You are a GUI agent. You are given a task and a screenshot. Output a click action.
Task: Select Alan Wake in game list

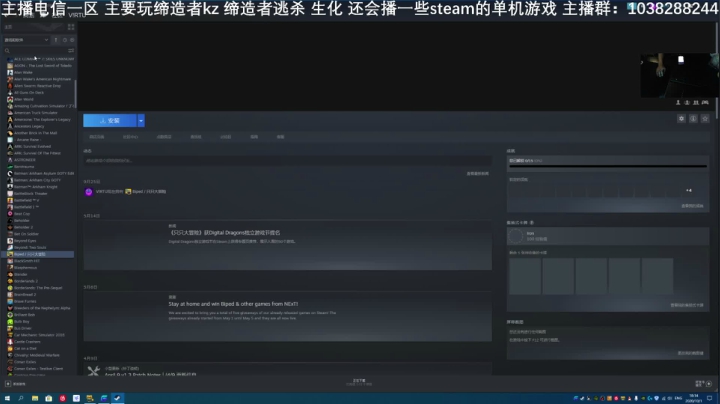click(23, 73)
